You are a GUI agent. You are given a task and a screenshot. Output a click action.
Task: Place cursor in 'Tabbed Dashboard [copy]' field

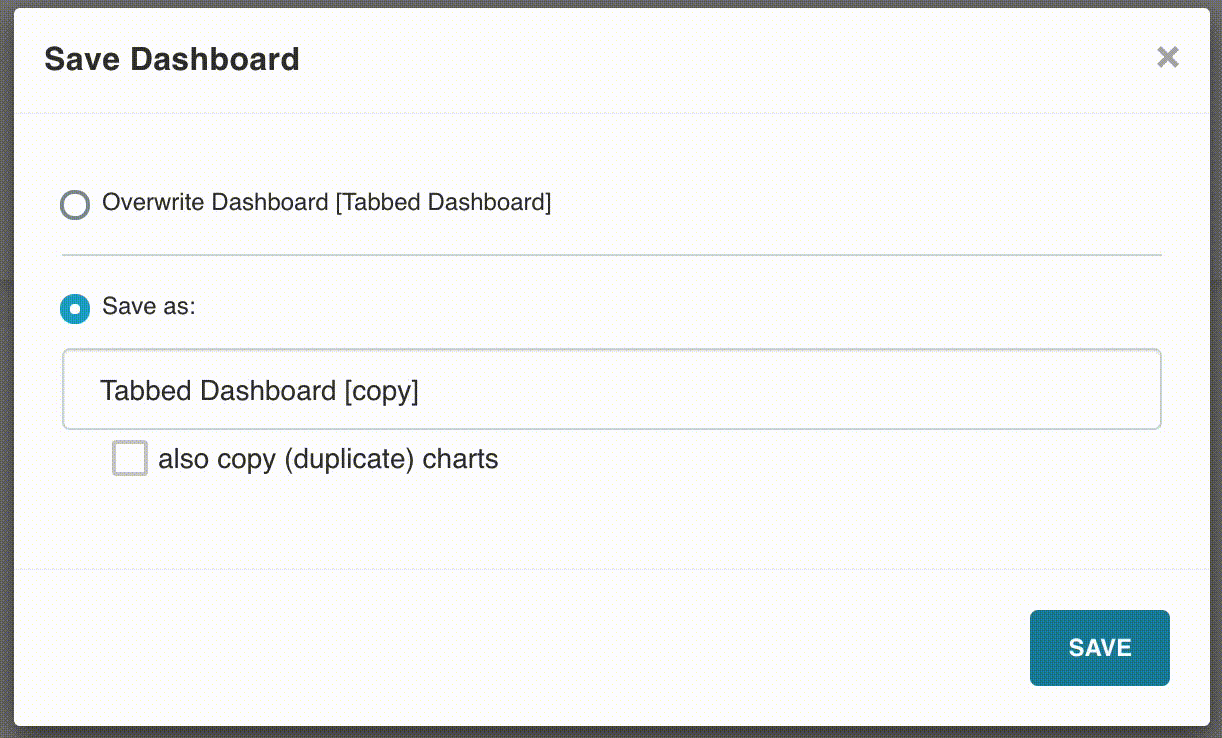(611, 390)
